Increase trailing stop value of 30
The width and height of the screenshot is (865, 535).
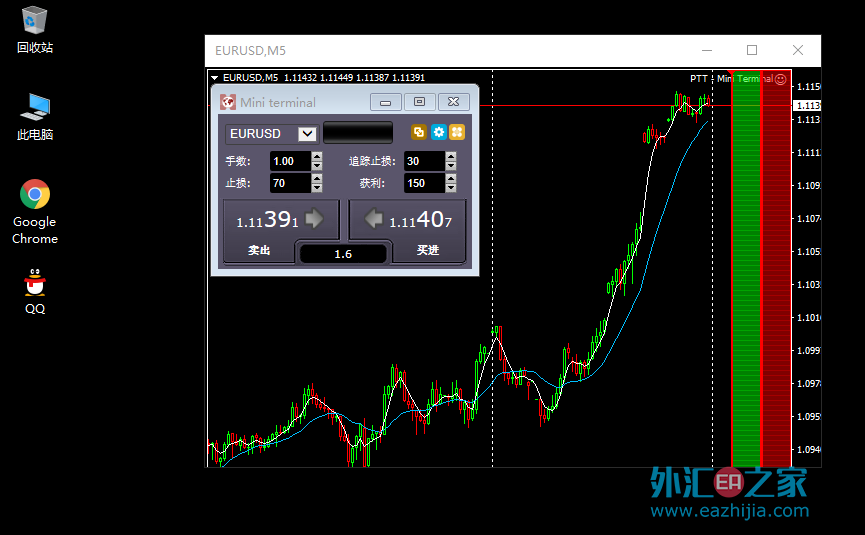pyautogui.click(x=451, y=157)
